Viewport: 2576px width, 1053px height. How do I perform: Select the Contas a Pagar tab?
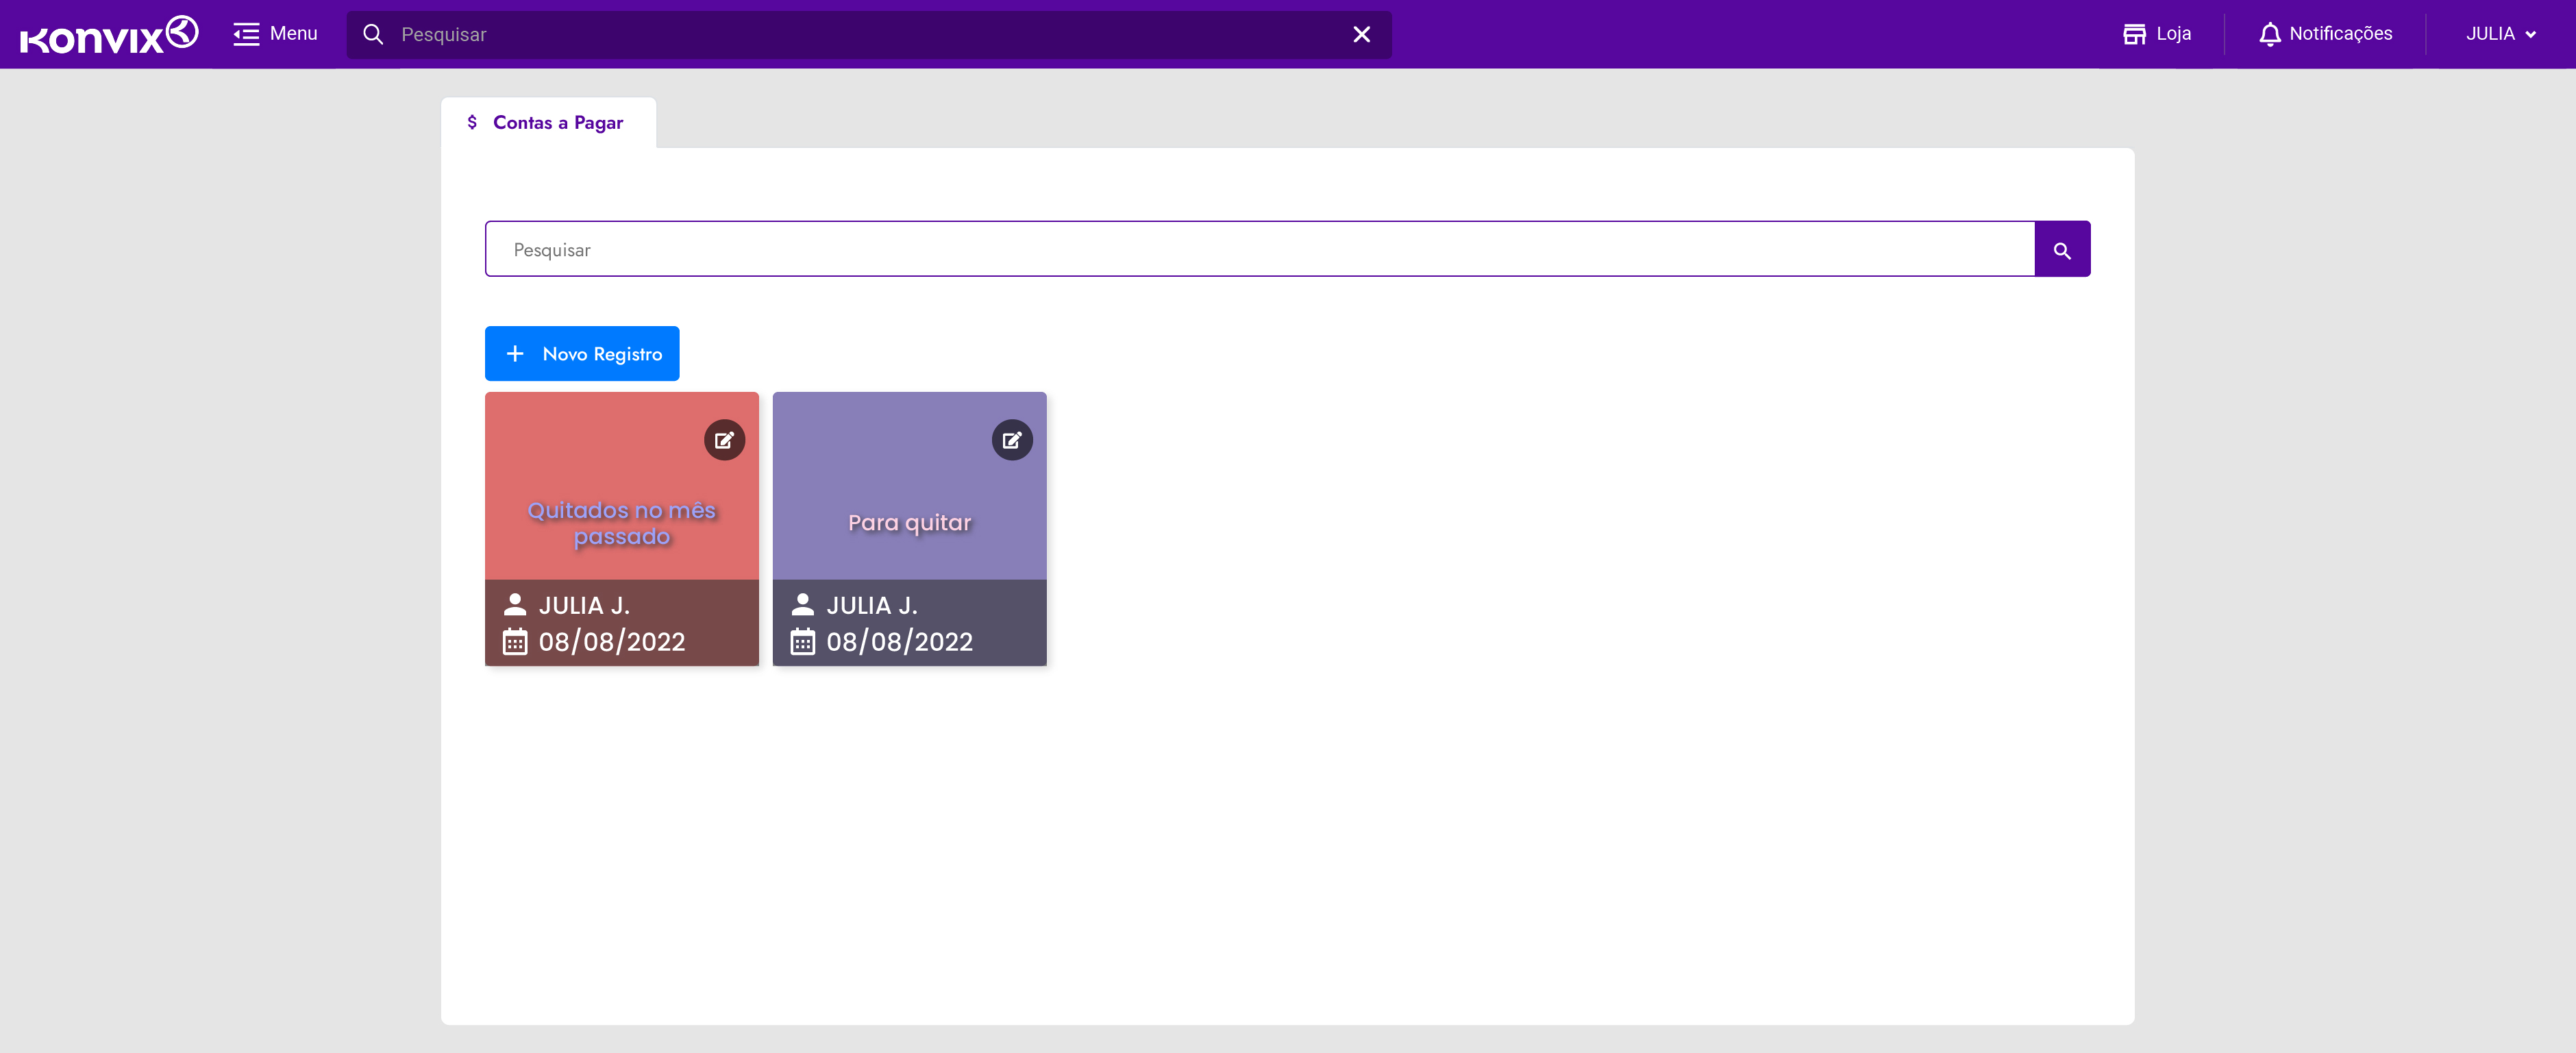pyautogui.click(x=557, y=123)
